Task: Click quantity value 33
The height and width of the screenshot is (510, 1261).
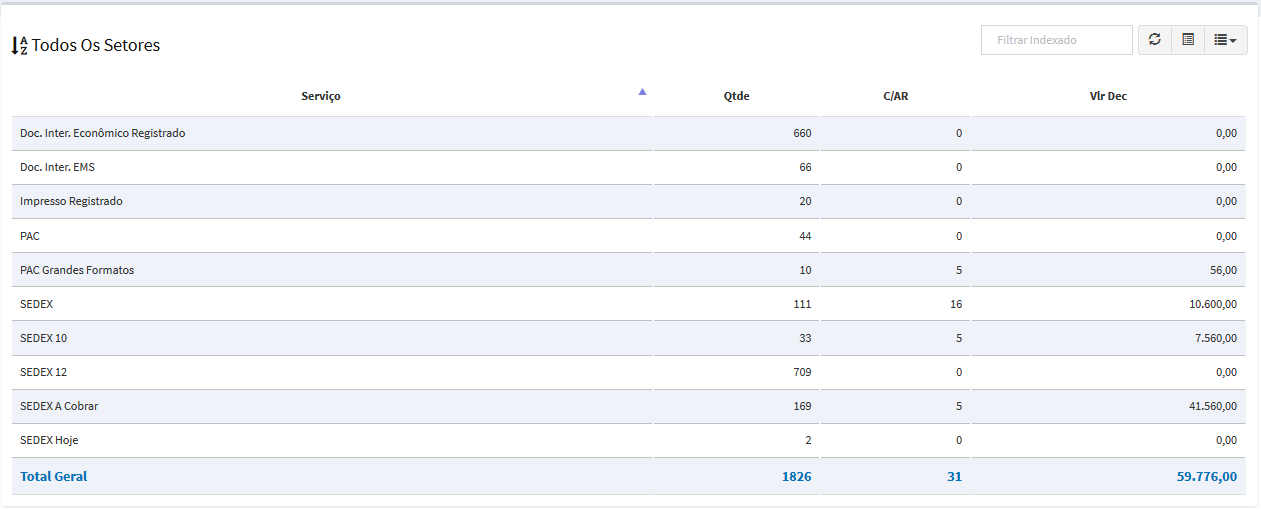Action: (x=805, y=338)
